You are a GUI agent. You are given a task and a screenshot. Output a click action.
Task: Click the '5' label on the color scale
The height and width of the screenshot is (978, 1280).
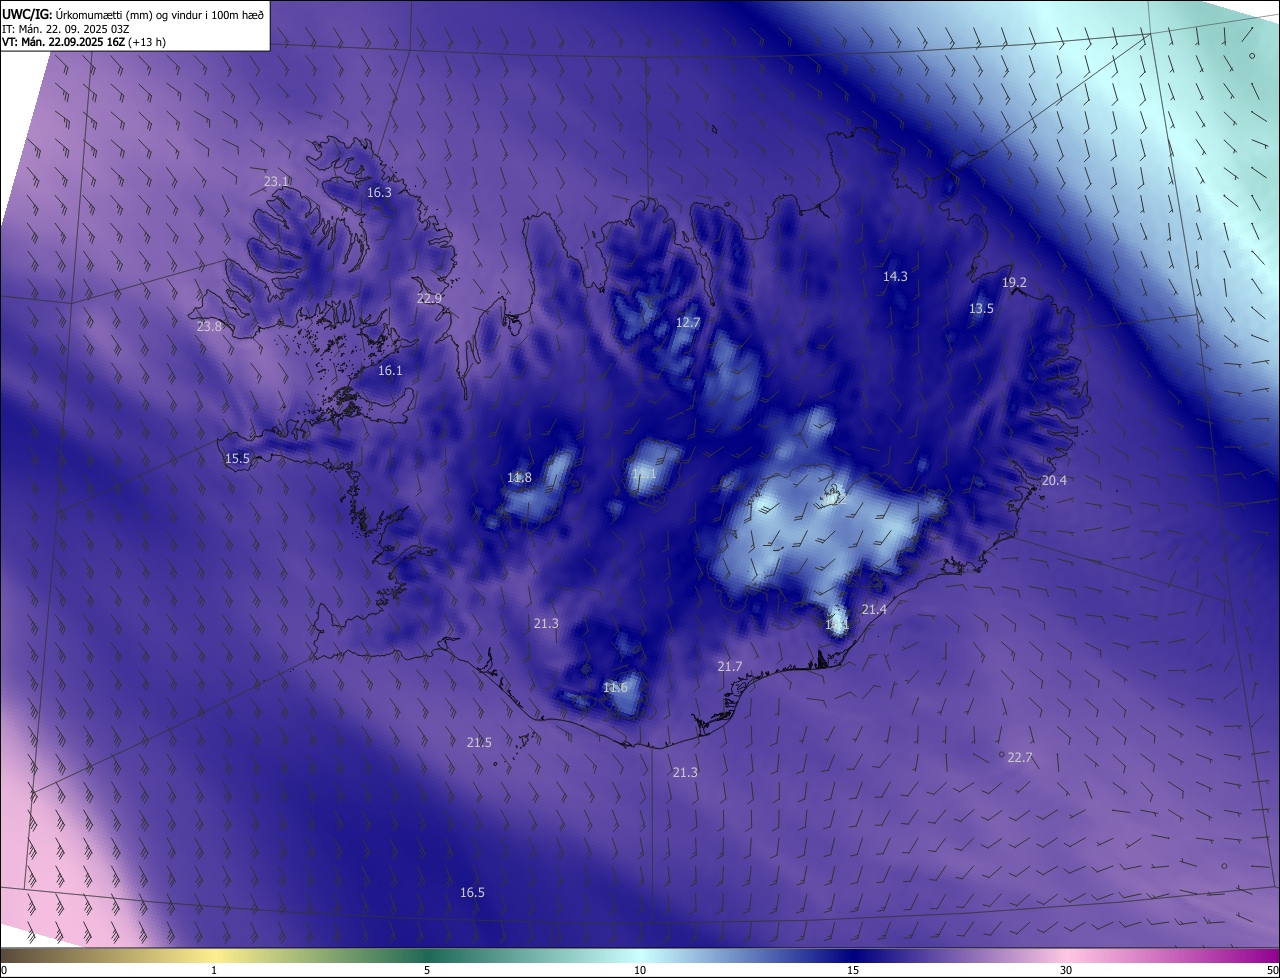[x=427, y=970]
